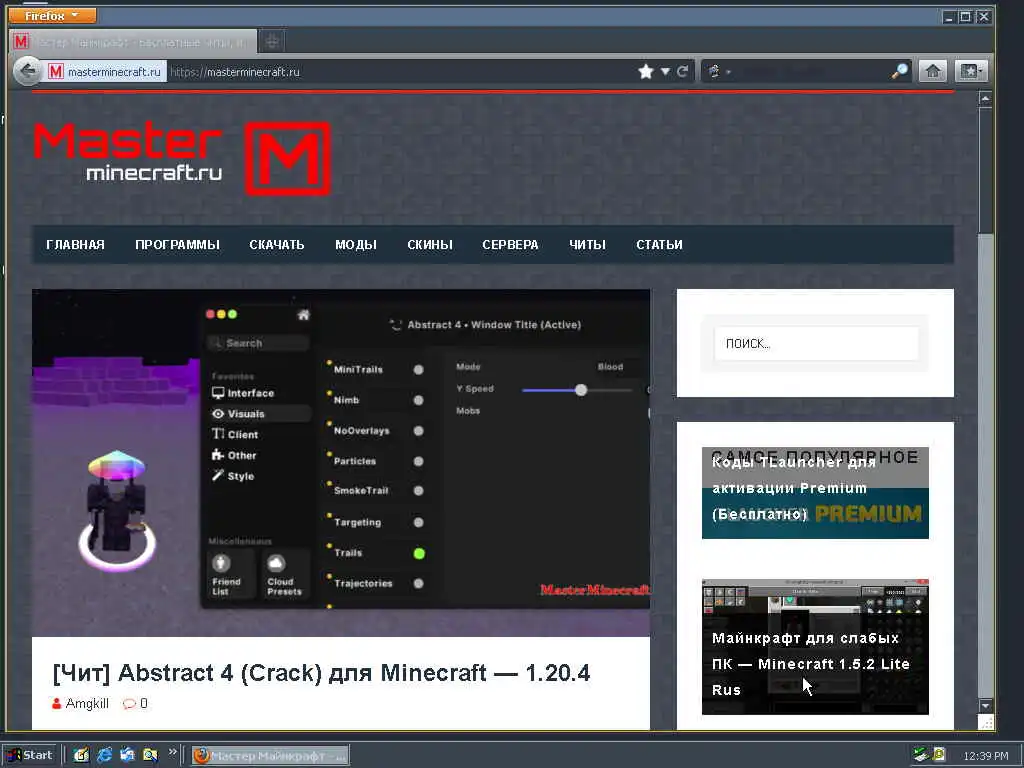The width and height of the screenshot is (1024, 768).
Task: Click the home icon in cheat screenshot
Action: click(x=303, y=315)
